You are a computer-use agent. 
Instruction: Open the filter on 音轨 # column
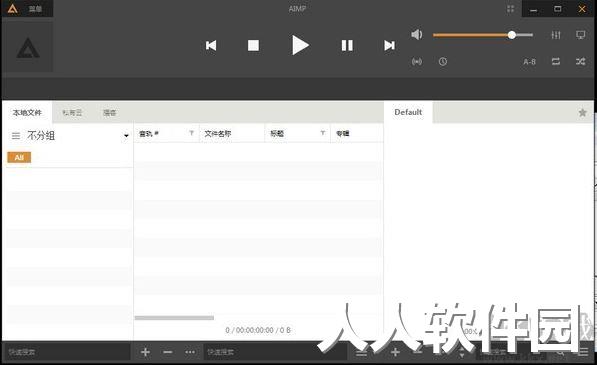click(x=192, y=133)
